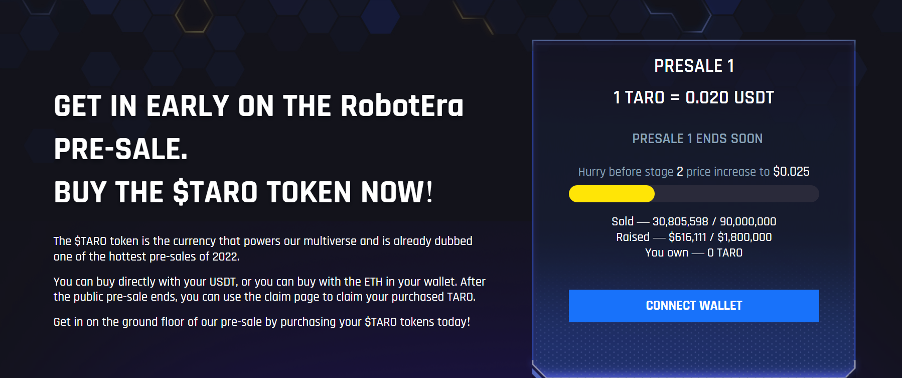Click the gold hexagon outline in the background
The image size is (902, 378).
click(x=194, y=17)
